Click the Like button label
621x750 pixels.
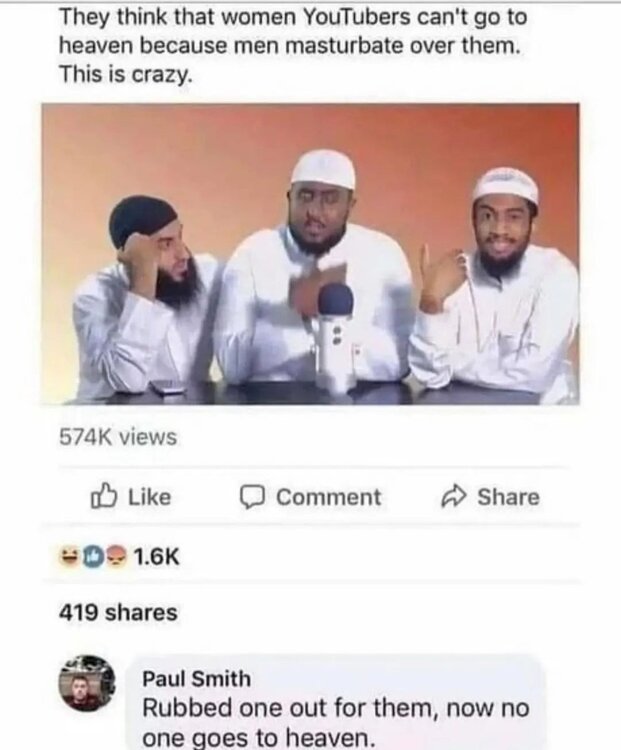tap(149, 497)
